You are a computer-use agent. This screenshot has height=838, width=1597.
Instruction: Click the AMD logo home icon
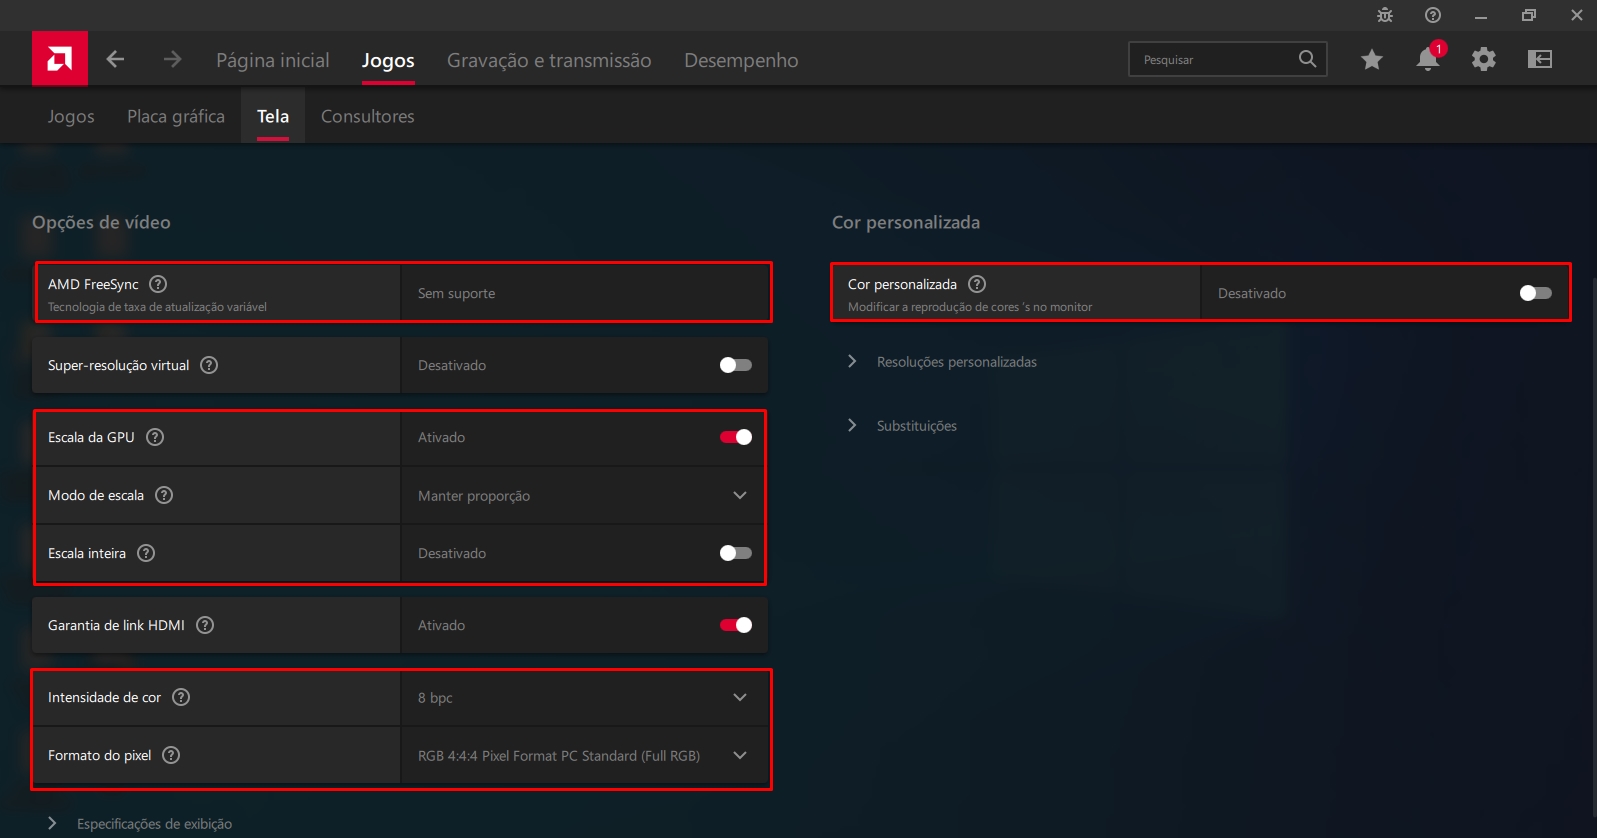point(60,58)
